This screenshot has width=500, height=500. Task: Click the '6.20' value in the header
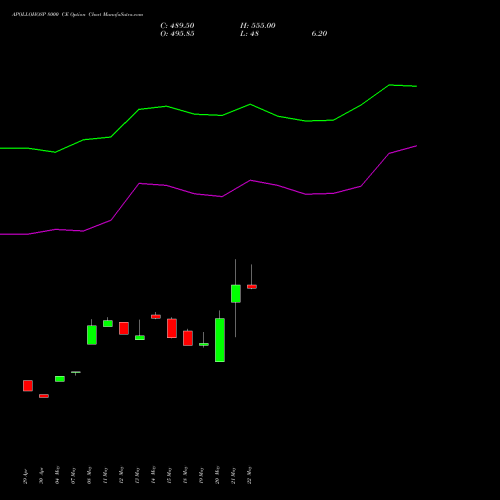[319, 34]
